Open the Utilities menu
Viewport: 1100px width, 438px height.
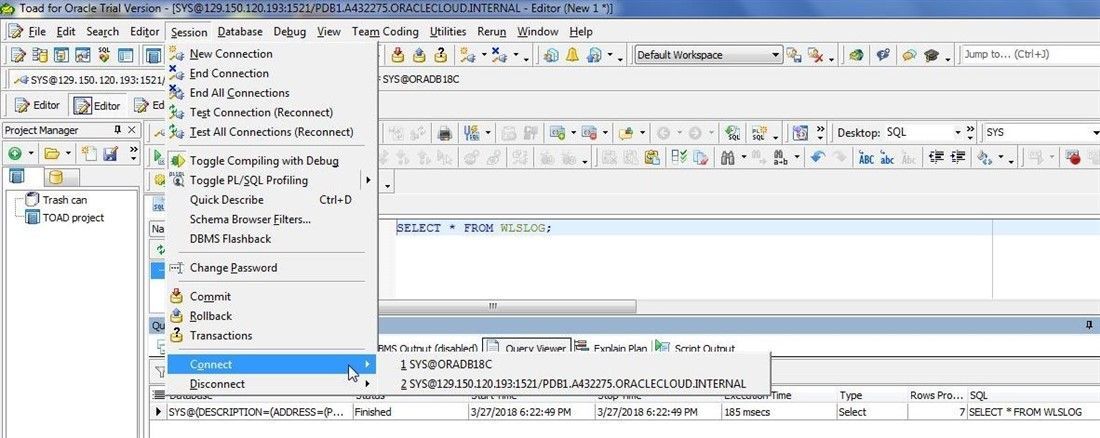[x=448, y=32]
